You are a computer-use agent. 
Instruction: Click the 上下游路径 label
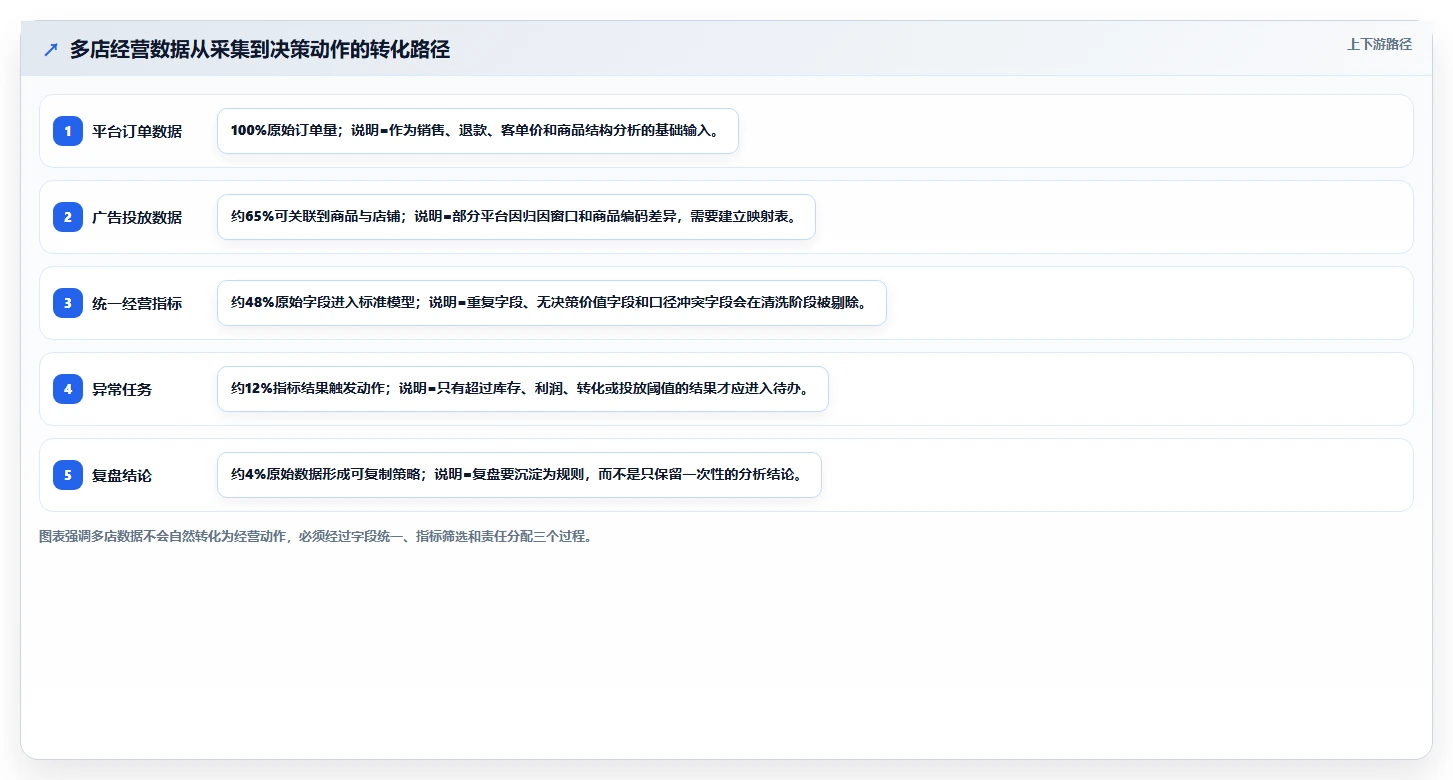1379,44
